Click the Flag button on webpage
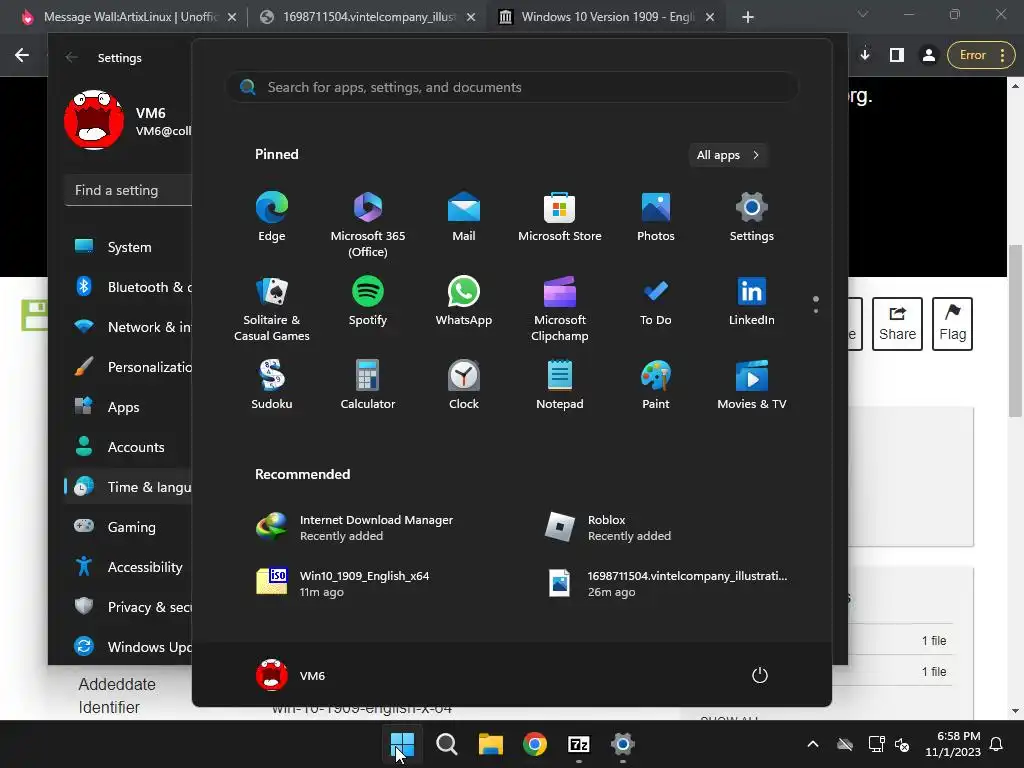This screenshot has height=768, width=1024. [952, 324]
